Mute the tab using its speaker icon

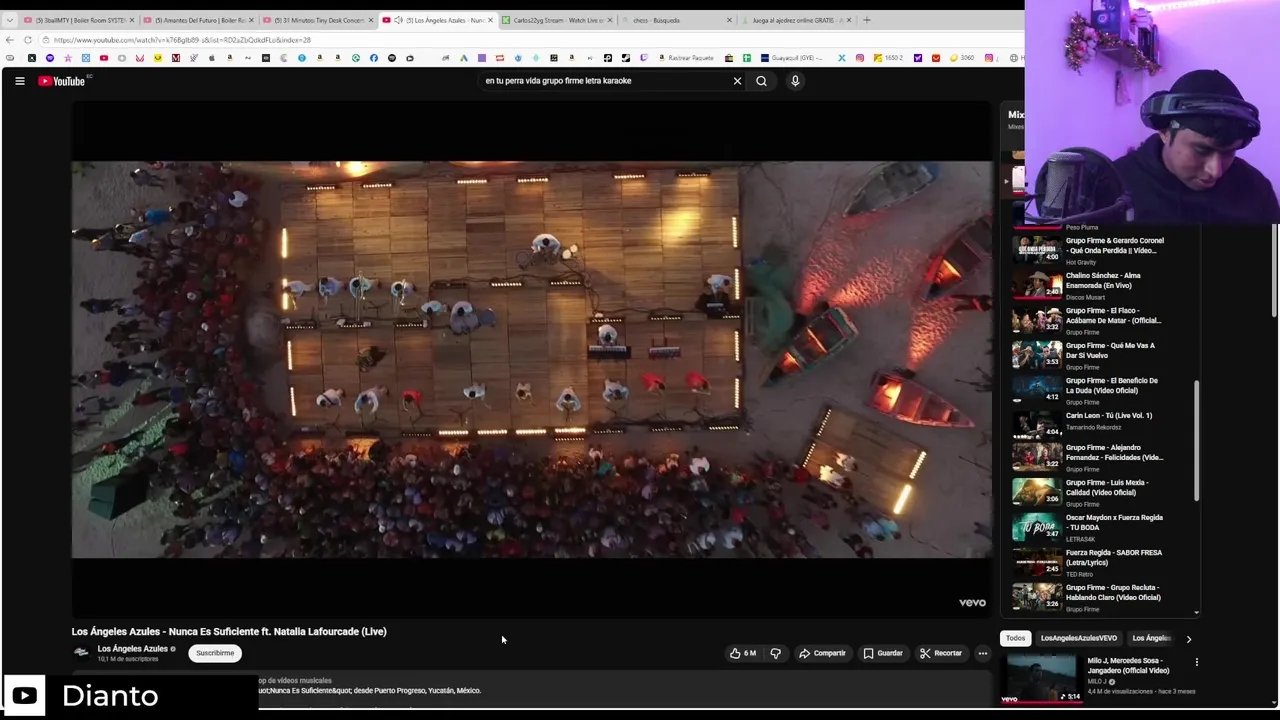[x=398, y=20]
